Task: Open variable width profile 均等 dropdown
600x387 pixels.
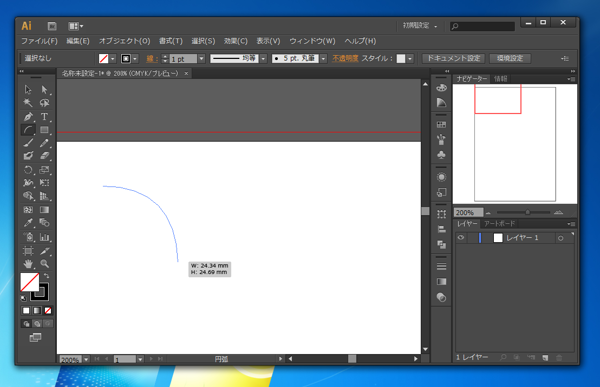Action: [x=263, y=59]
